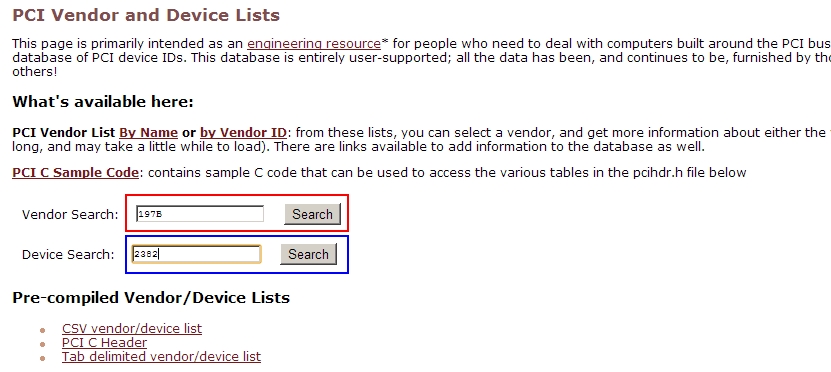Open the Tab delimited vendor/device list

click(161, 357)
